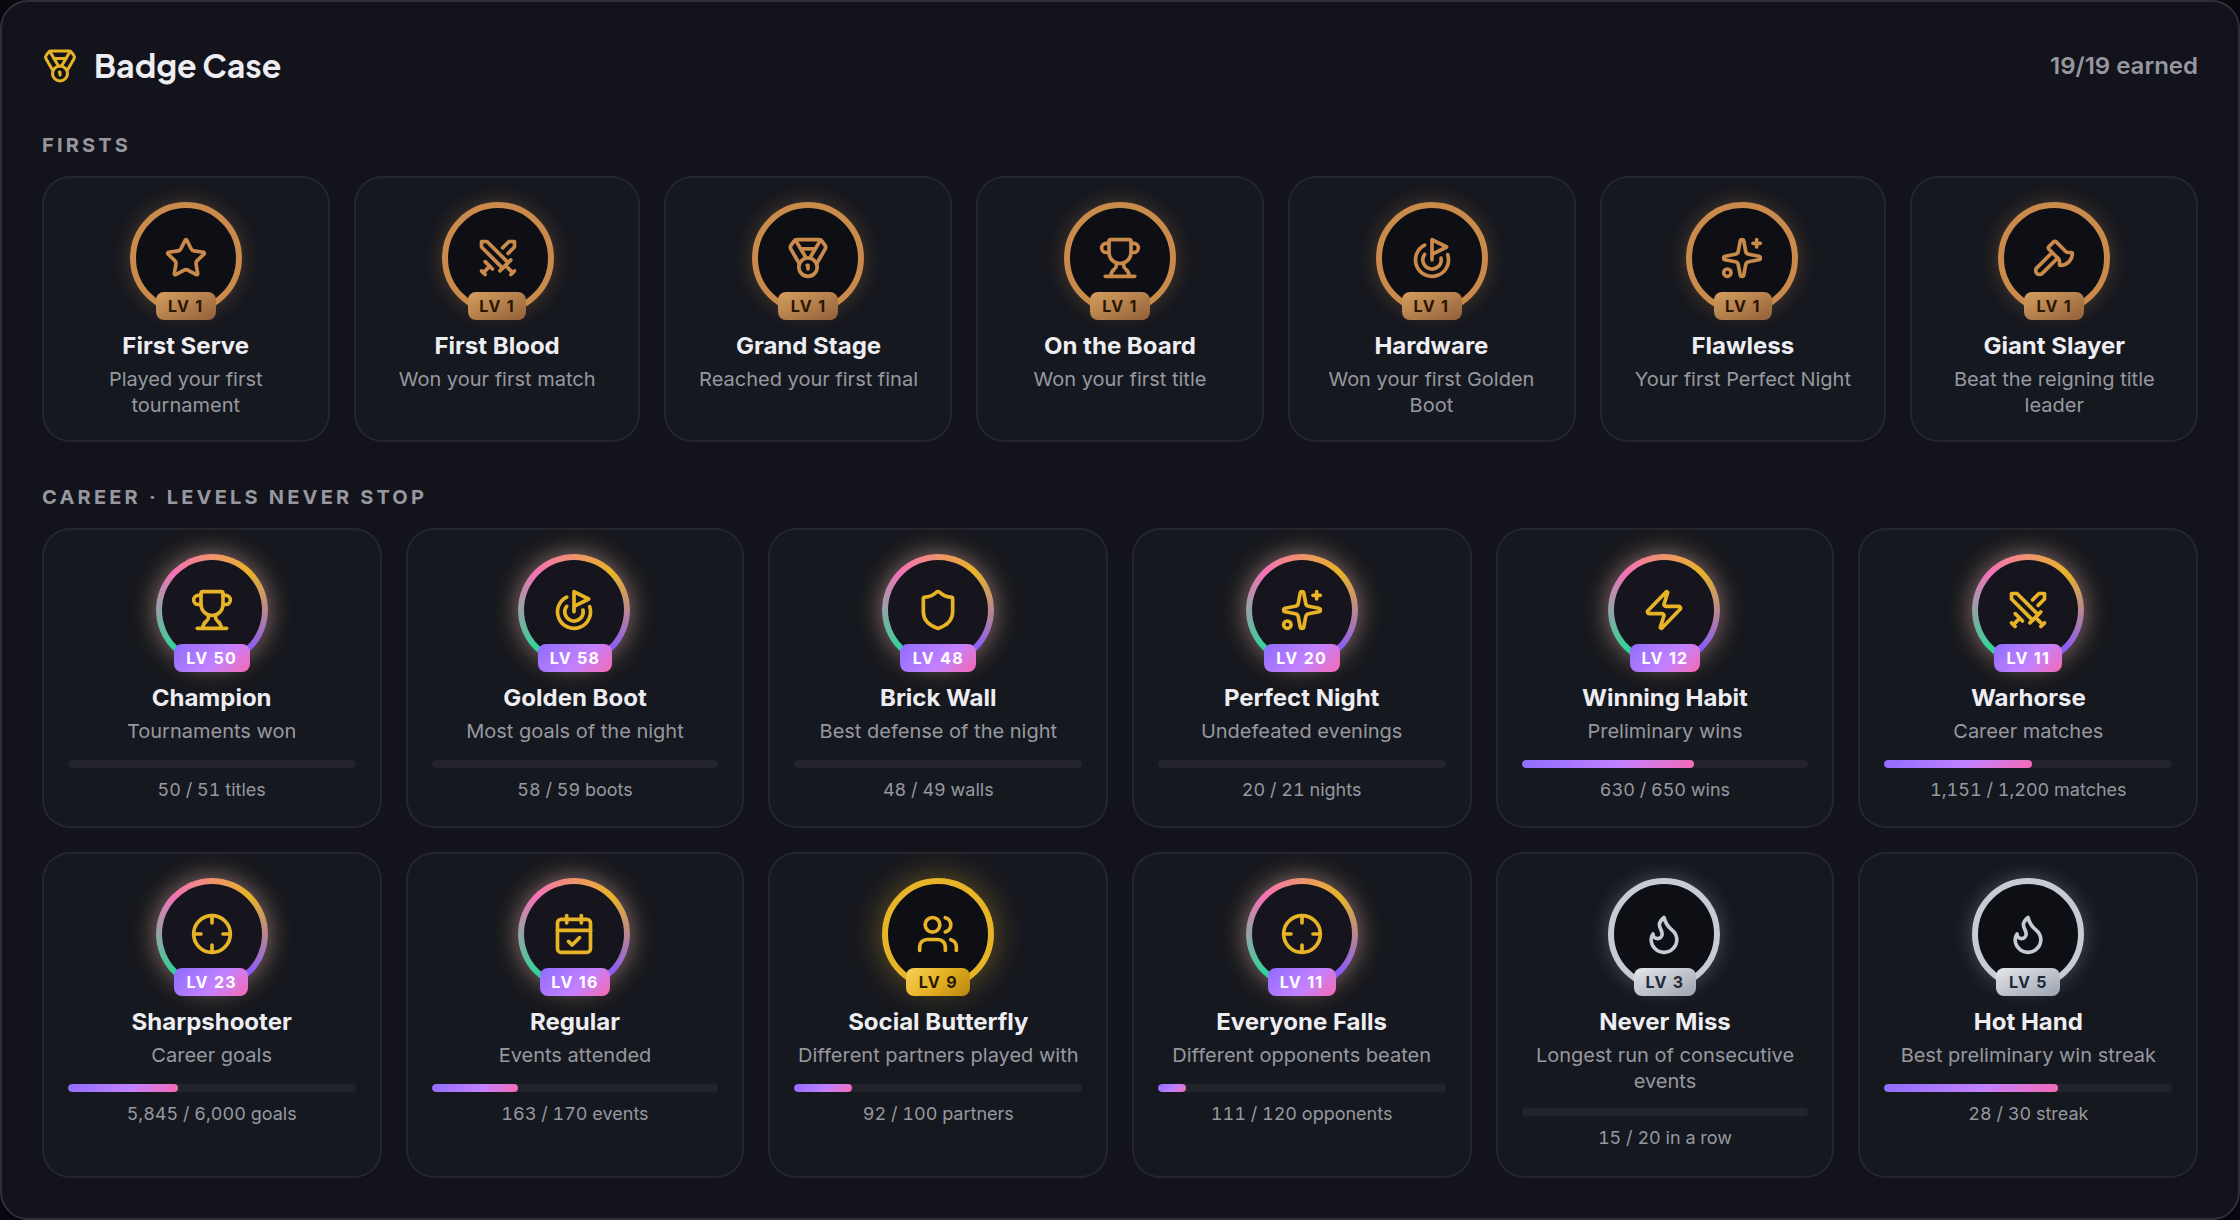The width and height of the screenshot is (2240, 1220).
Task: Click '28 / 30 streak' text
Action: coord(2028,1113)
